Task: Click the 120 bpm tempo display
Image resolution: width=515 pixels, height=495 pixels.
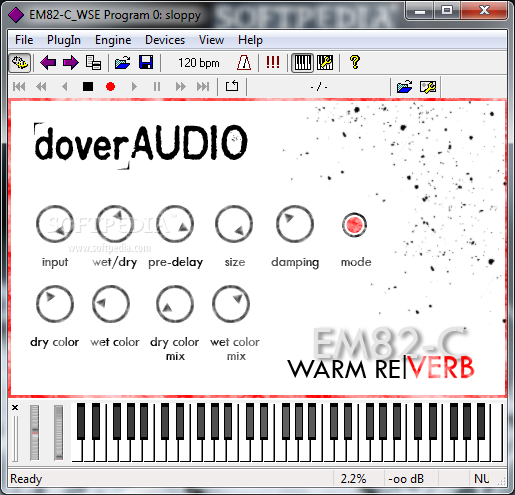Action: click(x=199, y=63)
